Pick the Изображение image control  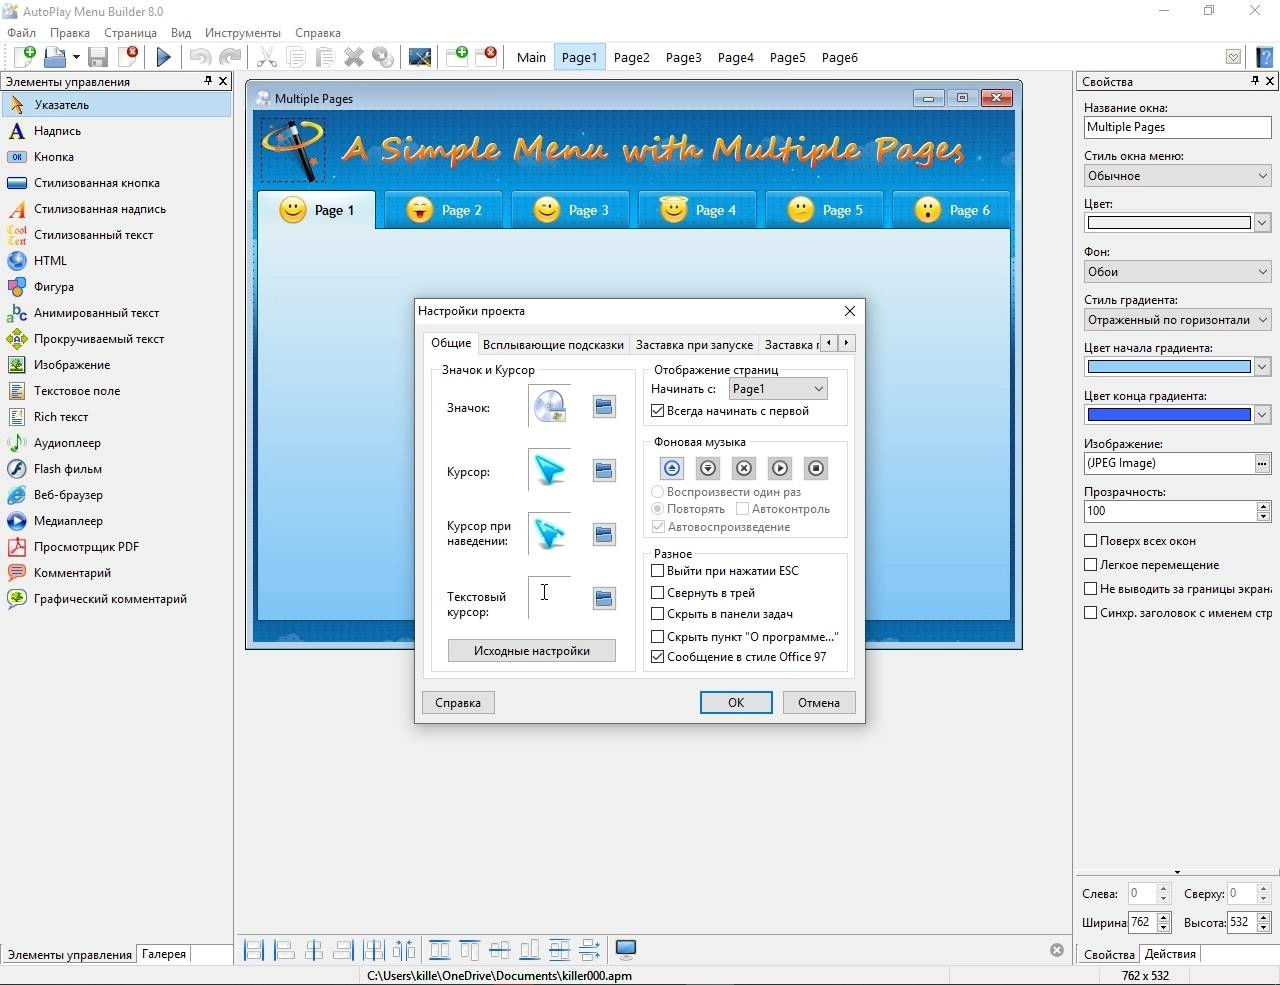pos(116,364)
